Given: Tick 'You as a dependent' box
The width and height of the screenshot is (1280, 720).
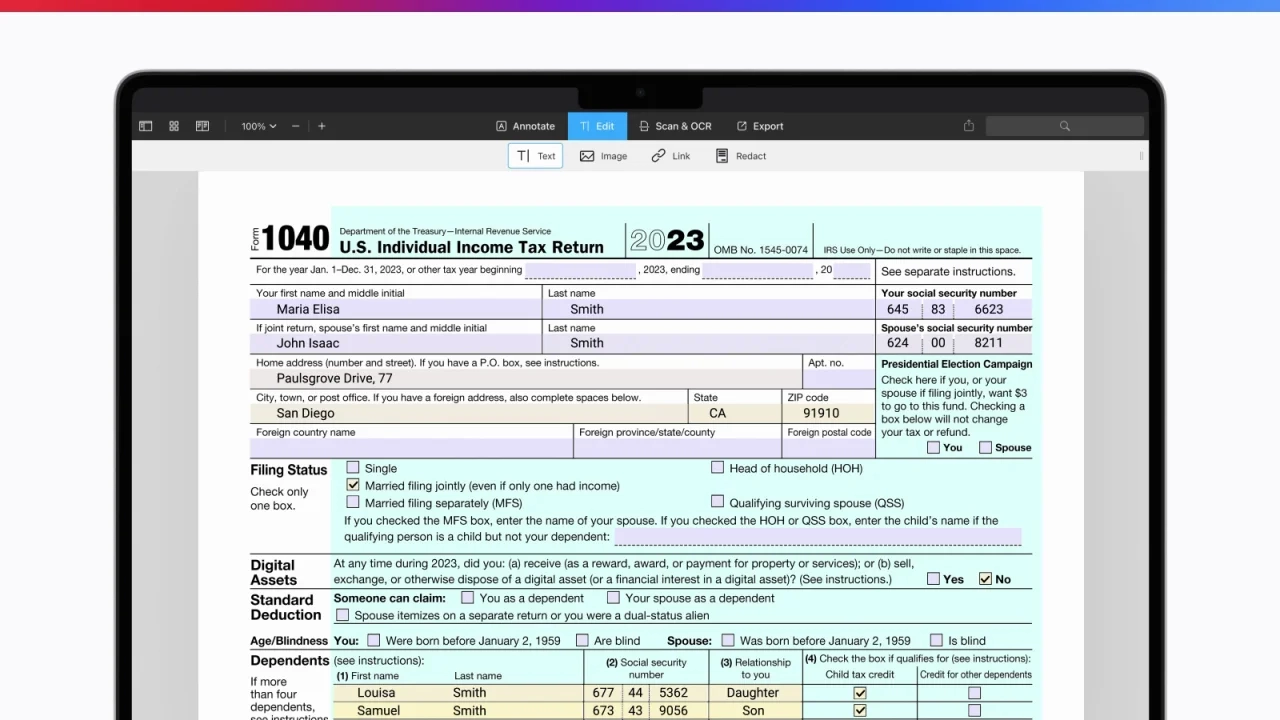Looking at the screenshot, I should 467,598.
